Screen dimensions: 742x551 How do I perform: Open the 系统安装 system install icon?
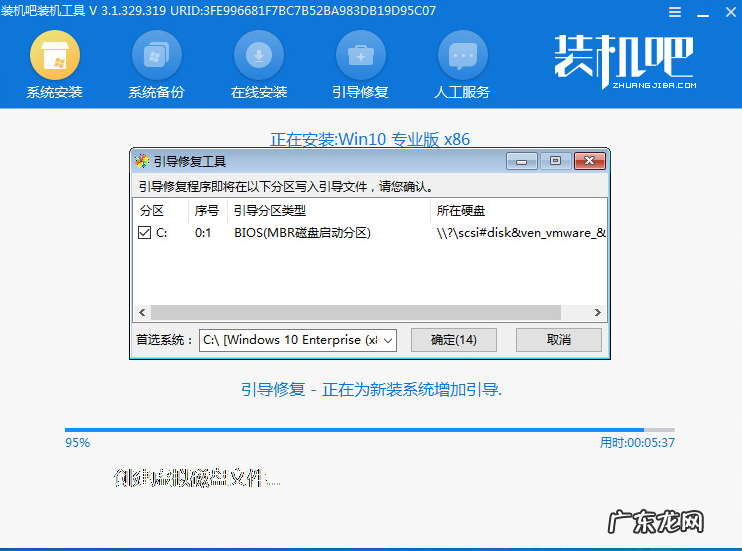[x=54, y=55]
